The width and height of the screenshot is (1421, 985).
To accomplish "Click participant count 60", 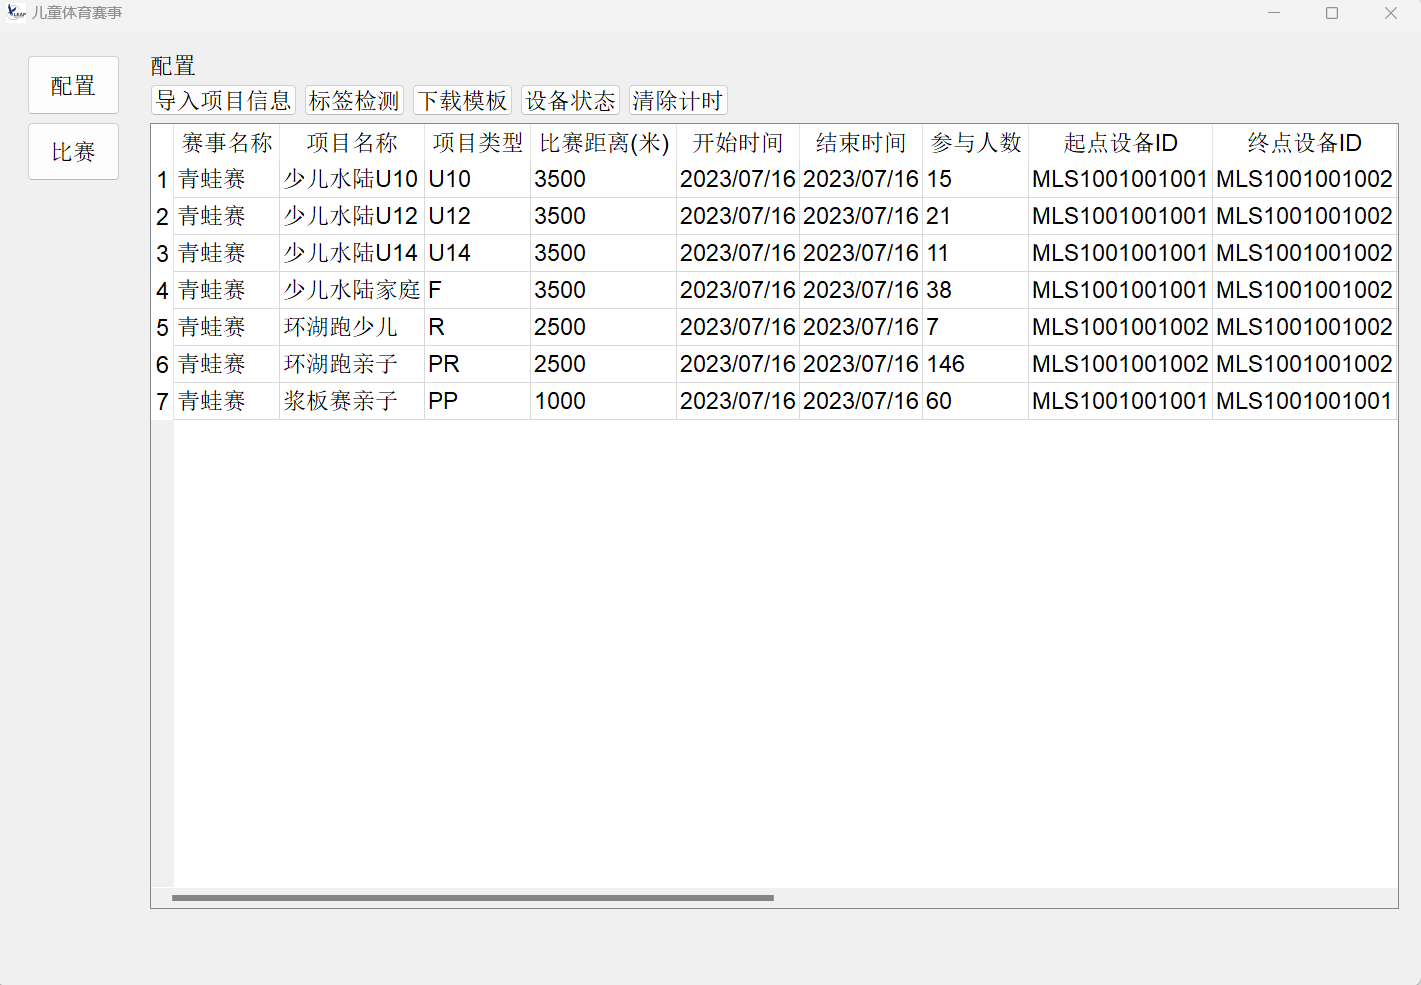I will (976, 401).
